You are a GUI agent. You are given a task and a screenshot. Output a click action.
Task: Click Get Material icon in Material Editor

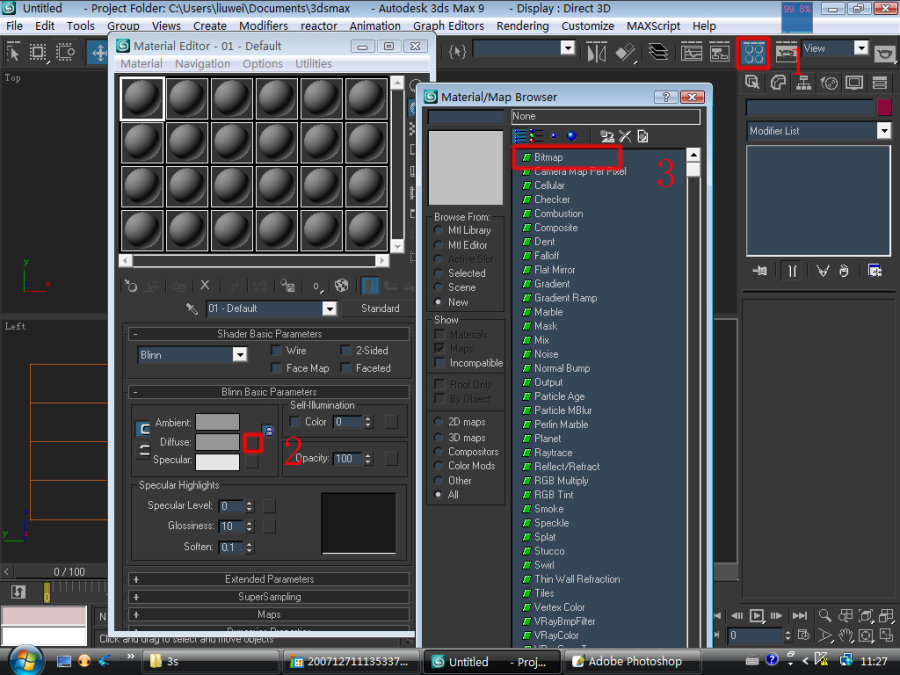pos(131,285)
